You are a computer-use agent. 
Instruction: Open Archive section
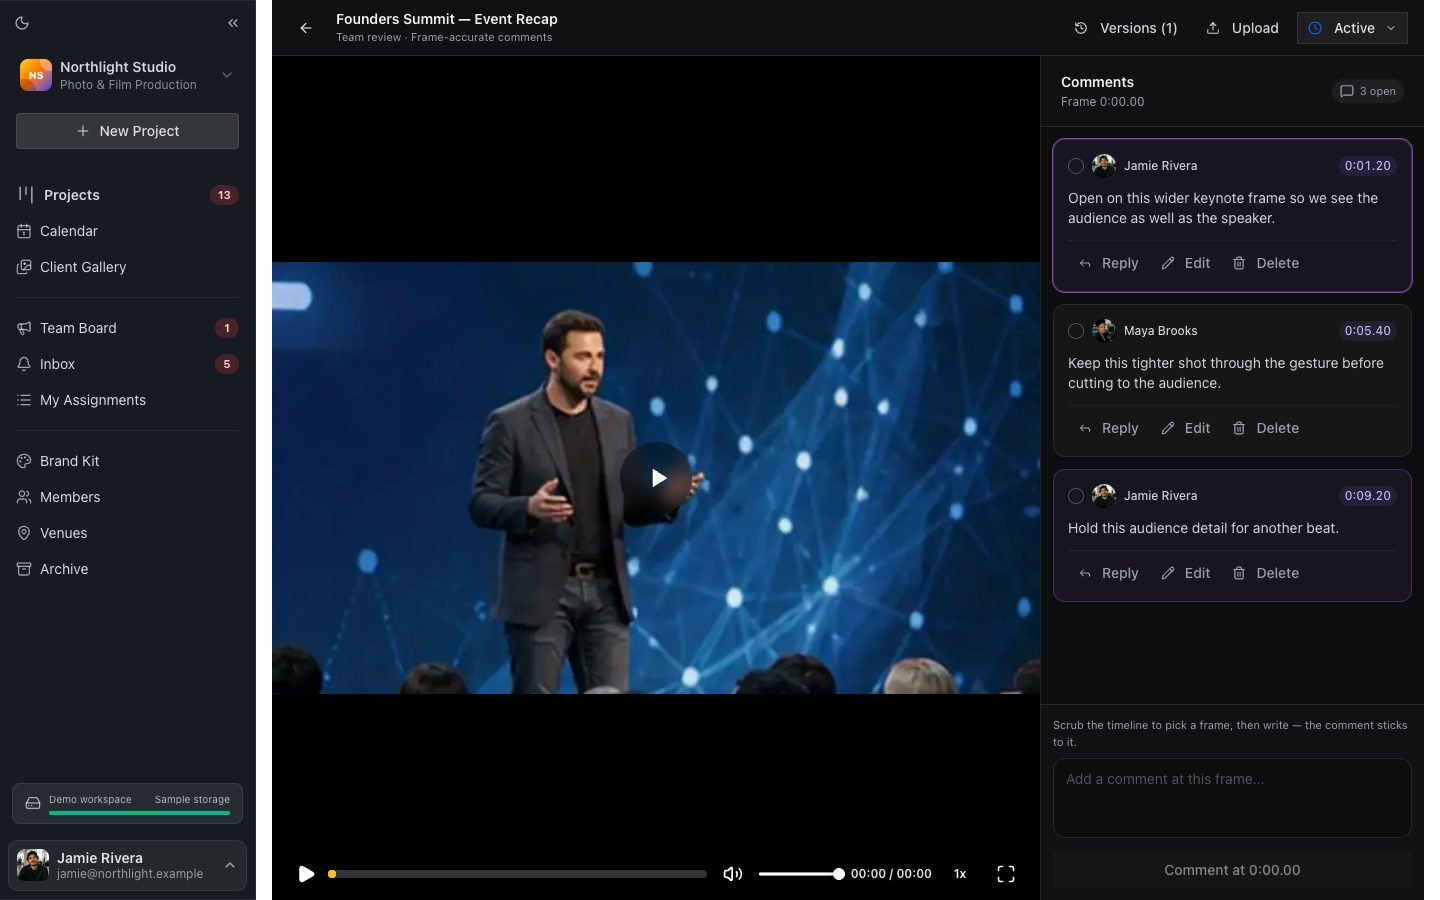(127, 569)
